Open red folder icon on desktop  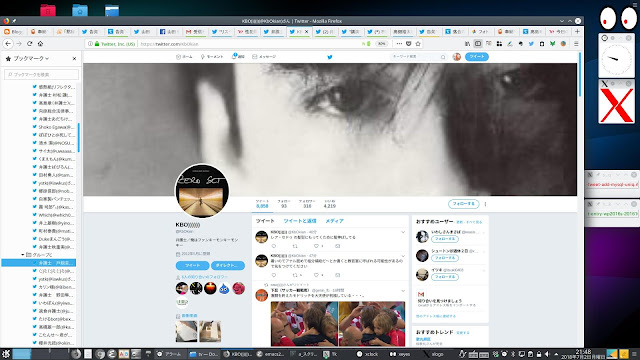(48, 11)
